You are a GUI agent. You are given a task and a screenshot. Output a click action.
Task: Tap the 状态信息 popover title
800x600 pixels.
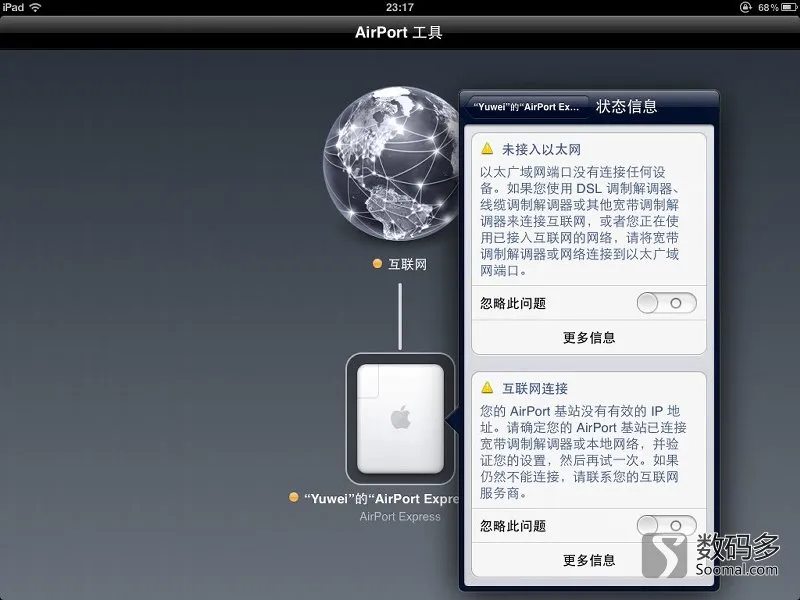pos(627,106)
